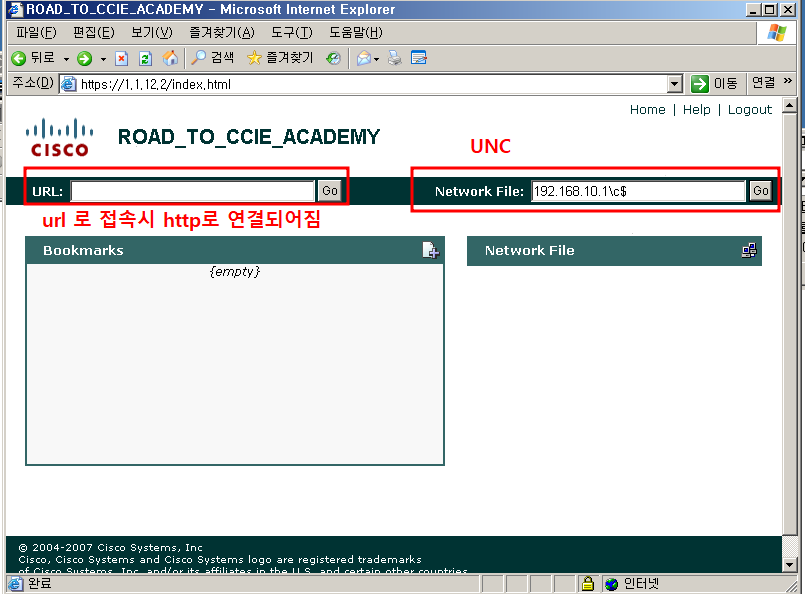Expand the address bar dropdown
The width and height of the screenshot is (805, 594).
(x=675, y=84)
